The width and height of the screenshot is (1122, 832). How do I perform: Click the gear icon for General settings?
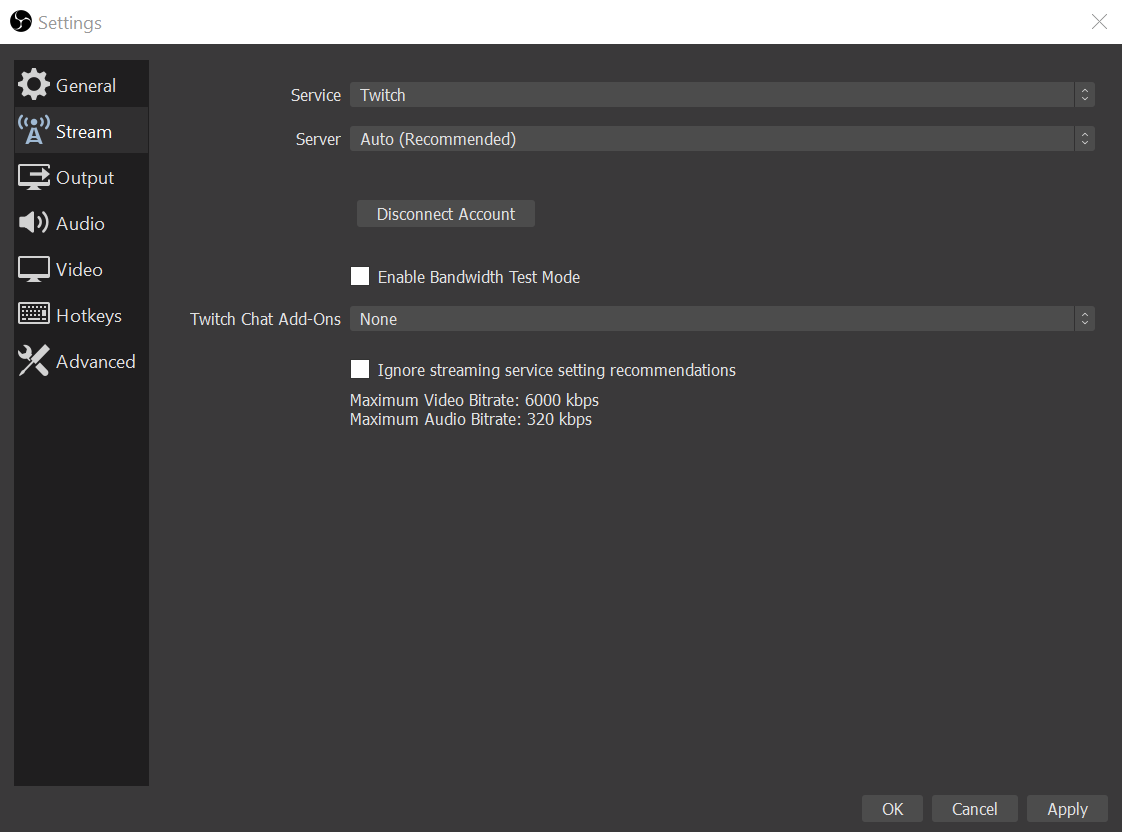(x=34, y=85)
